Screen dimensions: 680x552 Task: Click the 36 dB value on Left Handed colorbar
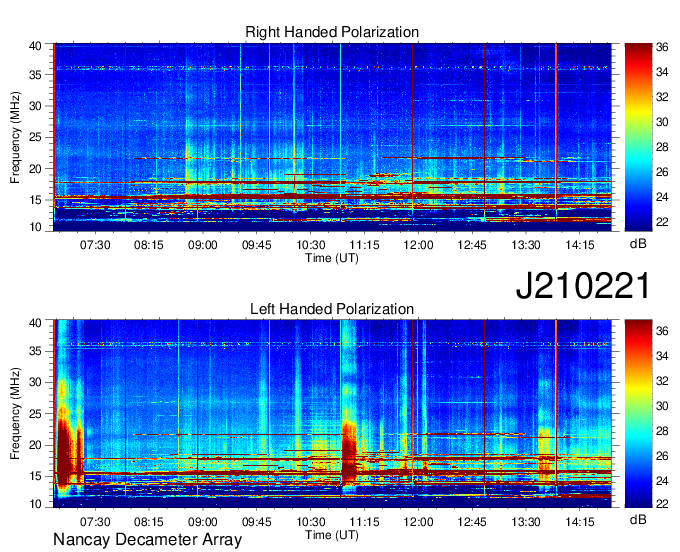(662, 332)
